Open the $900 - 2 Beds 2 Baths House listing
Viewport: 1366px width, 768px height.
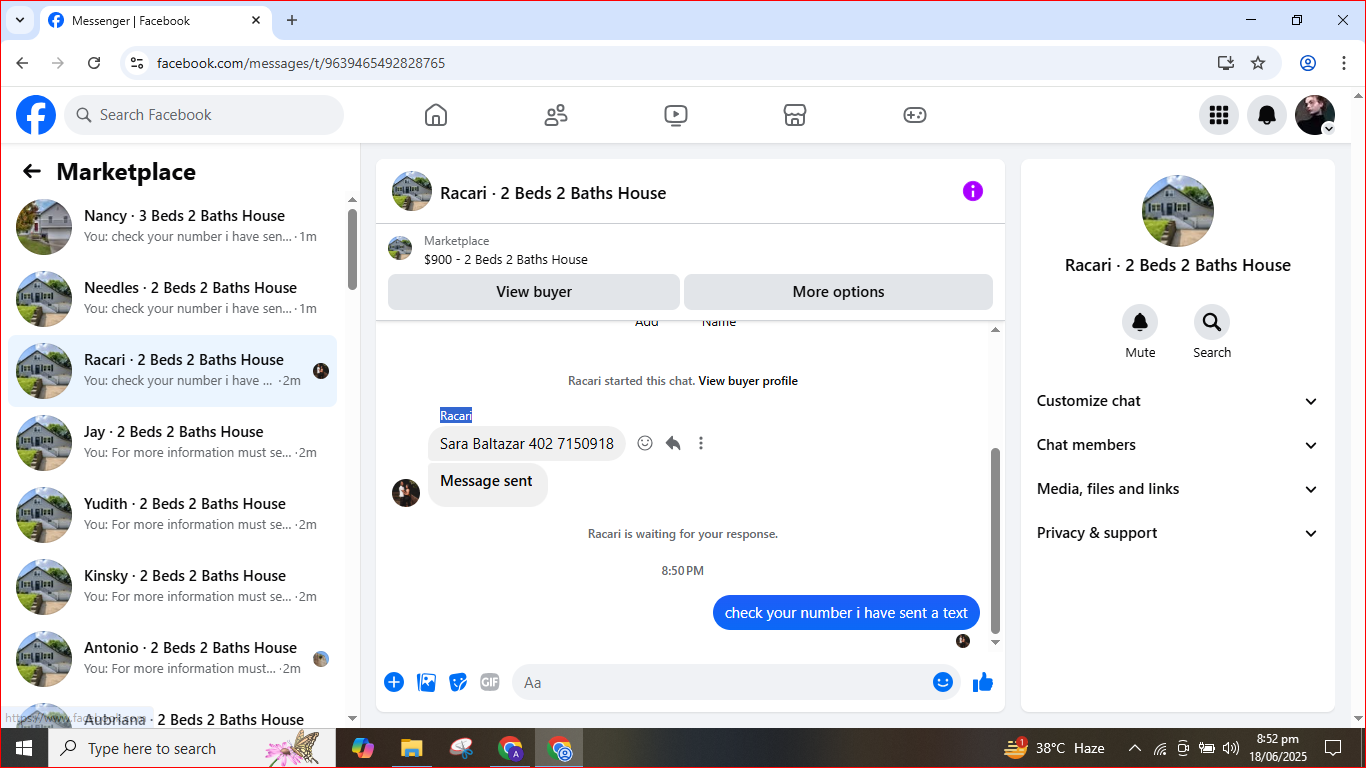point(506,260)
